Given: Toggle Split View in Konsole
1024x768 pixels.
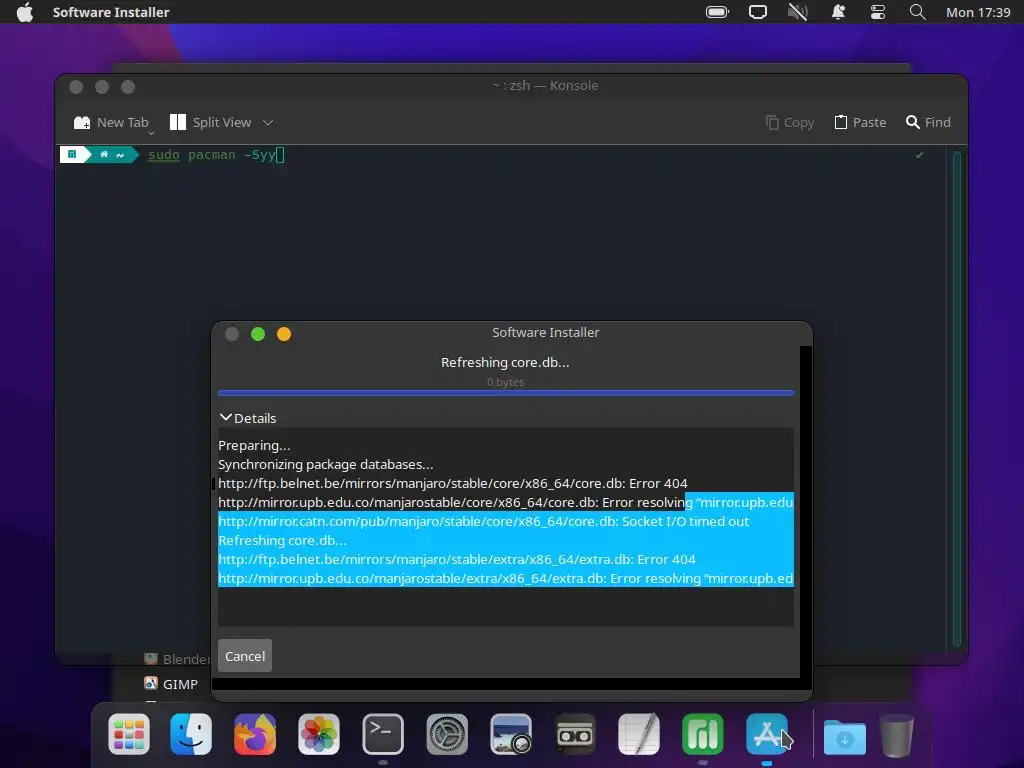Looking at the screenshot, I should coord(210,122).
